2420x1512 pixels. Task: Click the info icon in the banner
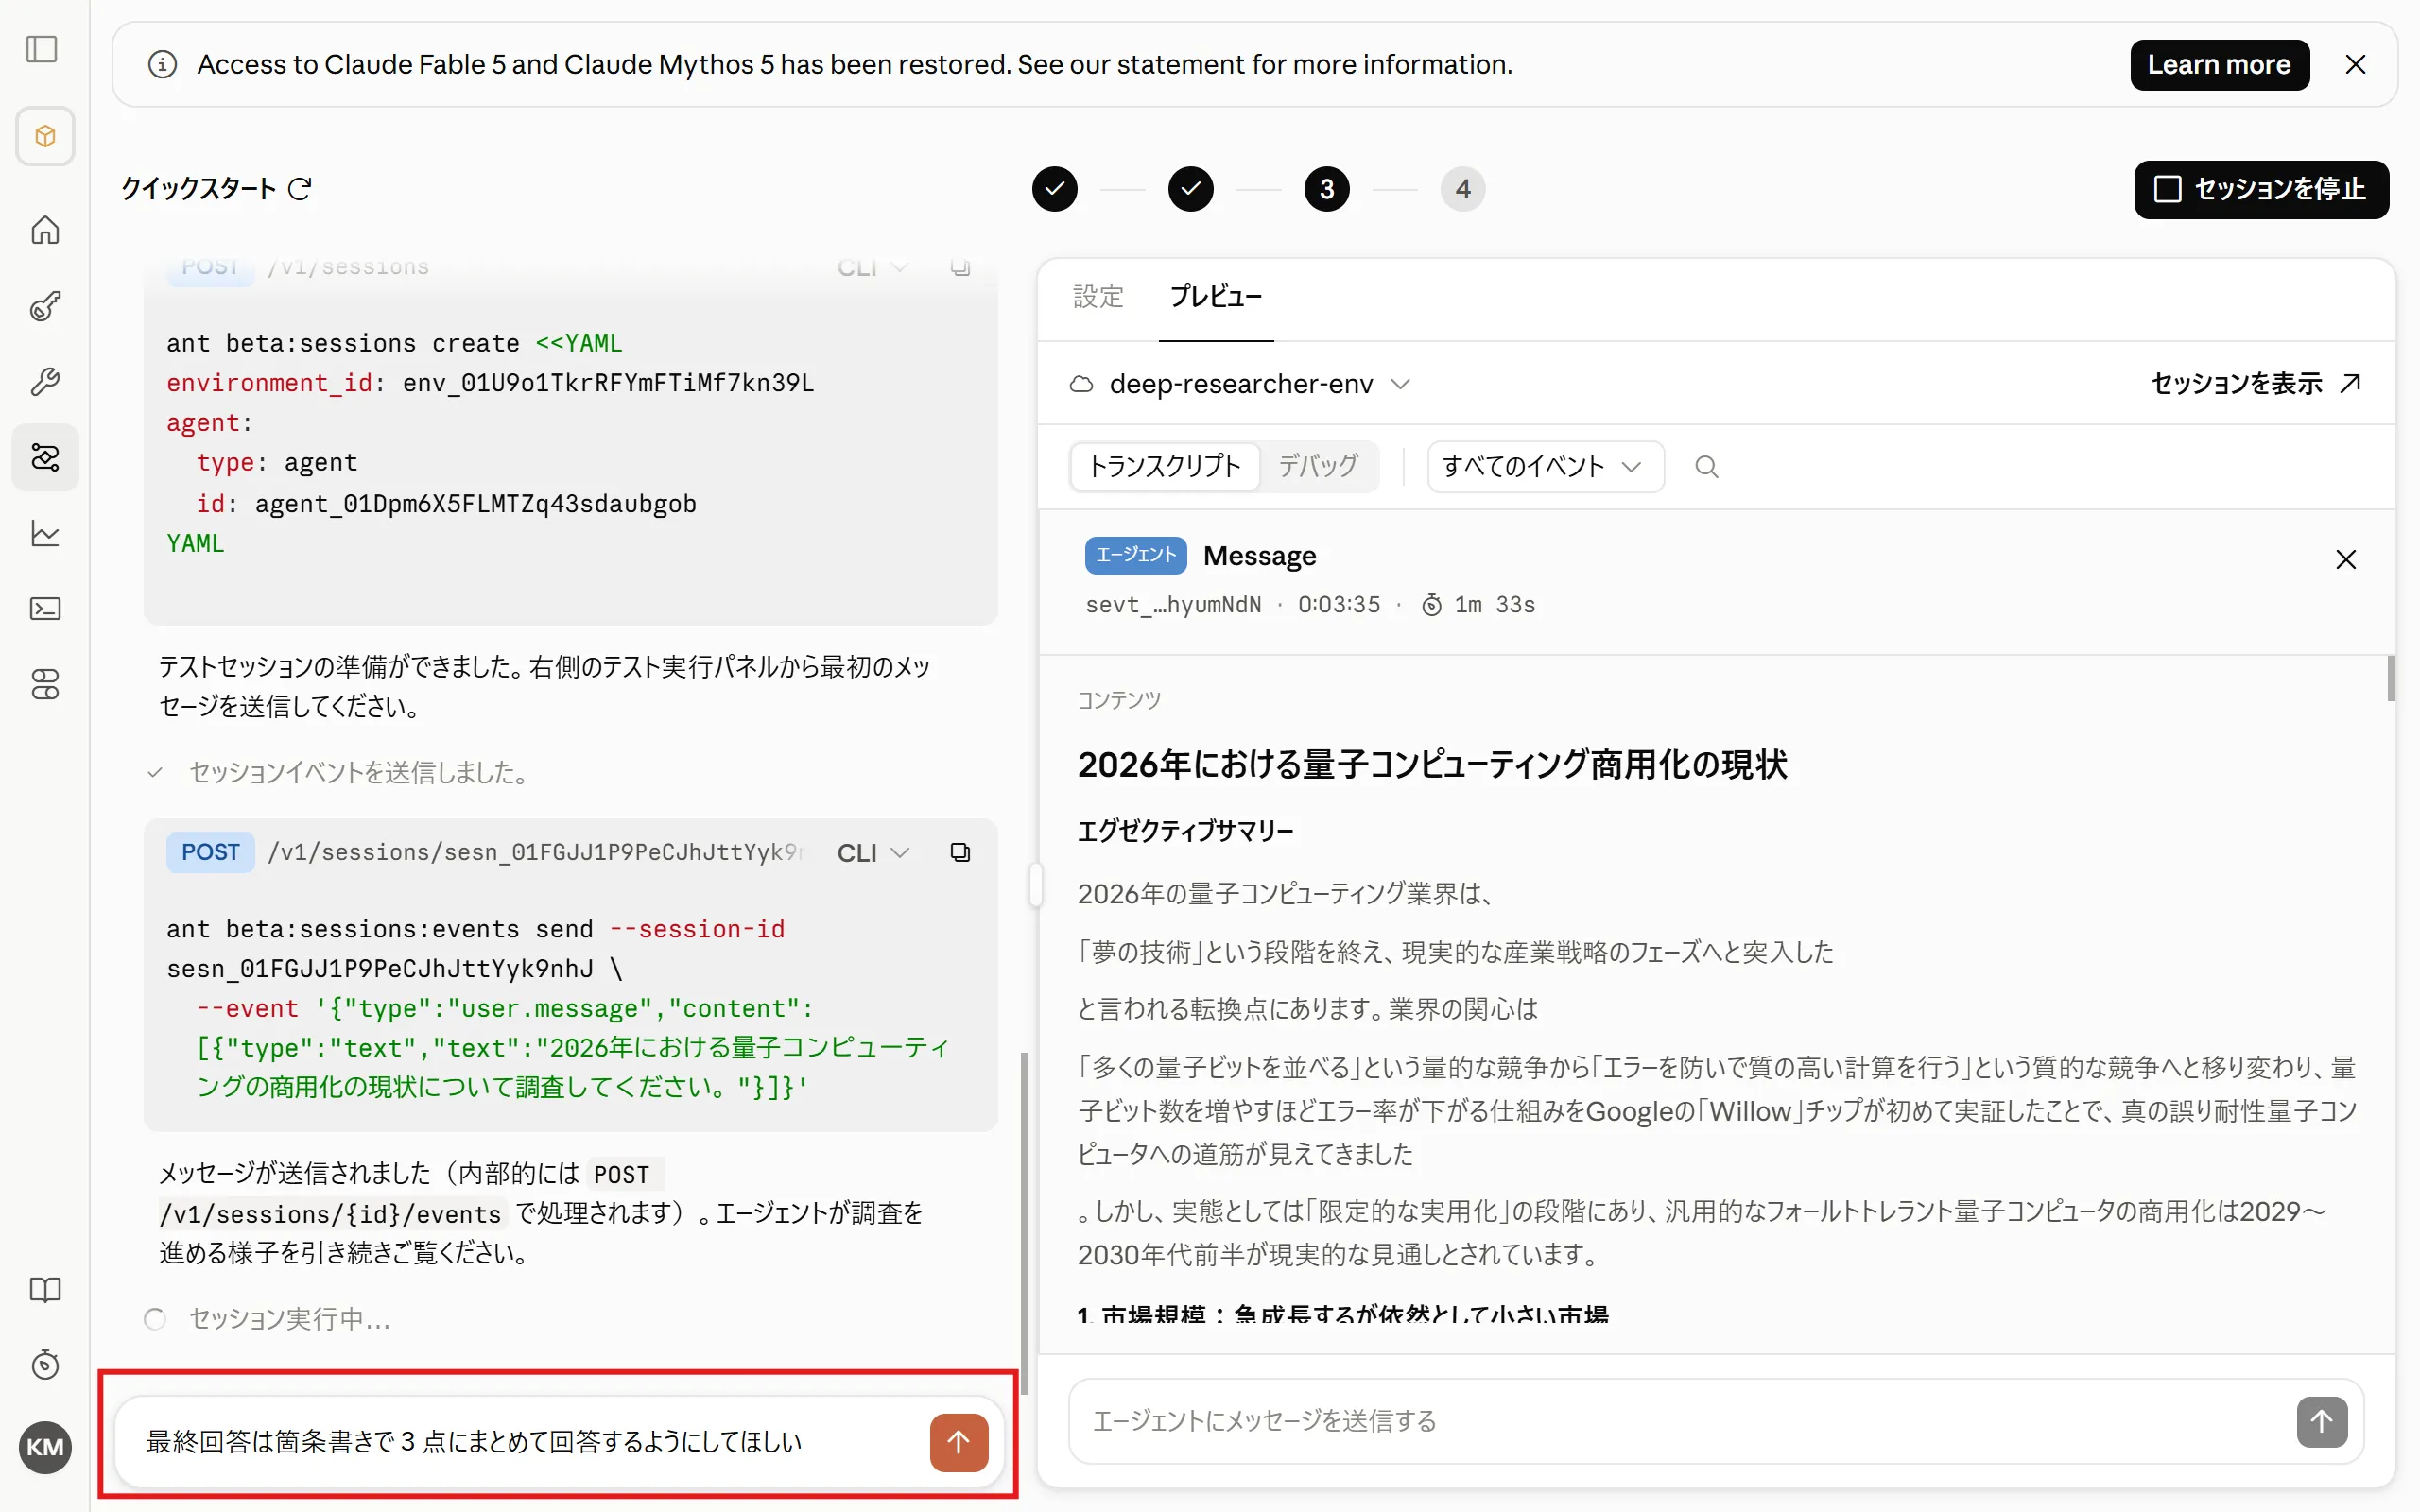[x=162, y=65]
